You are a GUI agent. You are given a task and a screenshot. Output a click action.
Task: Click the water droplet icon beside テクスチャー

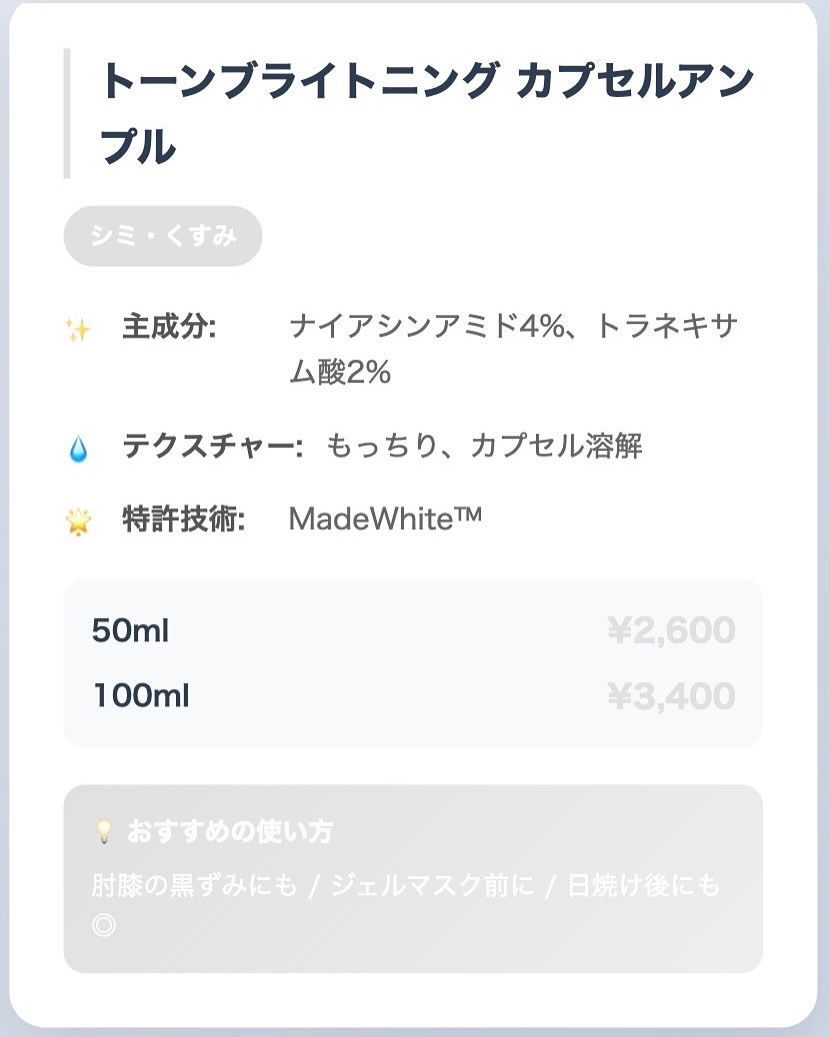tap(77, 449)
